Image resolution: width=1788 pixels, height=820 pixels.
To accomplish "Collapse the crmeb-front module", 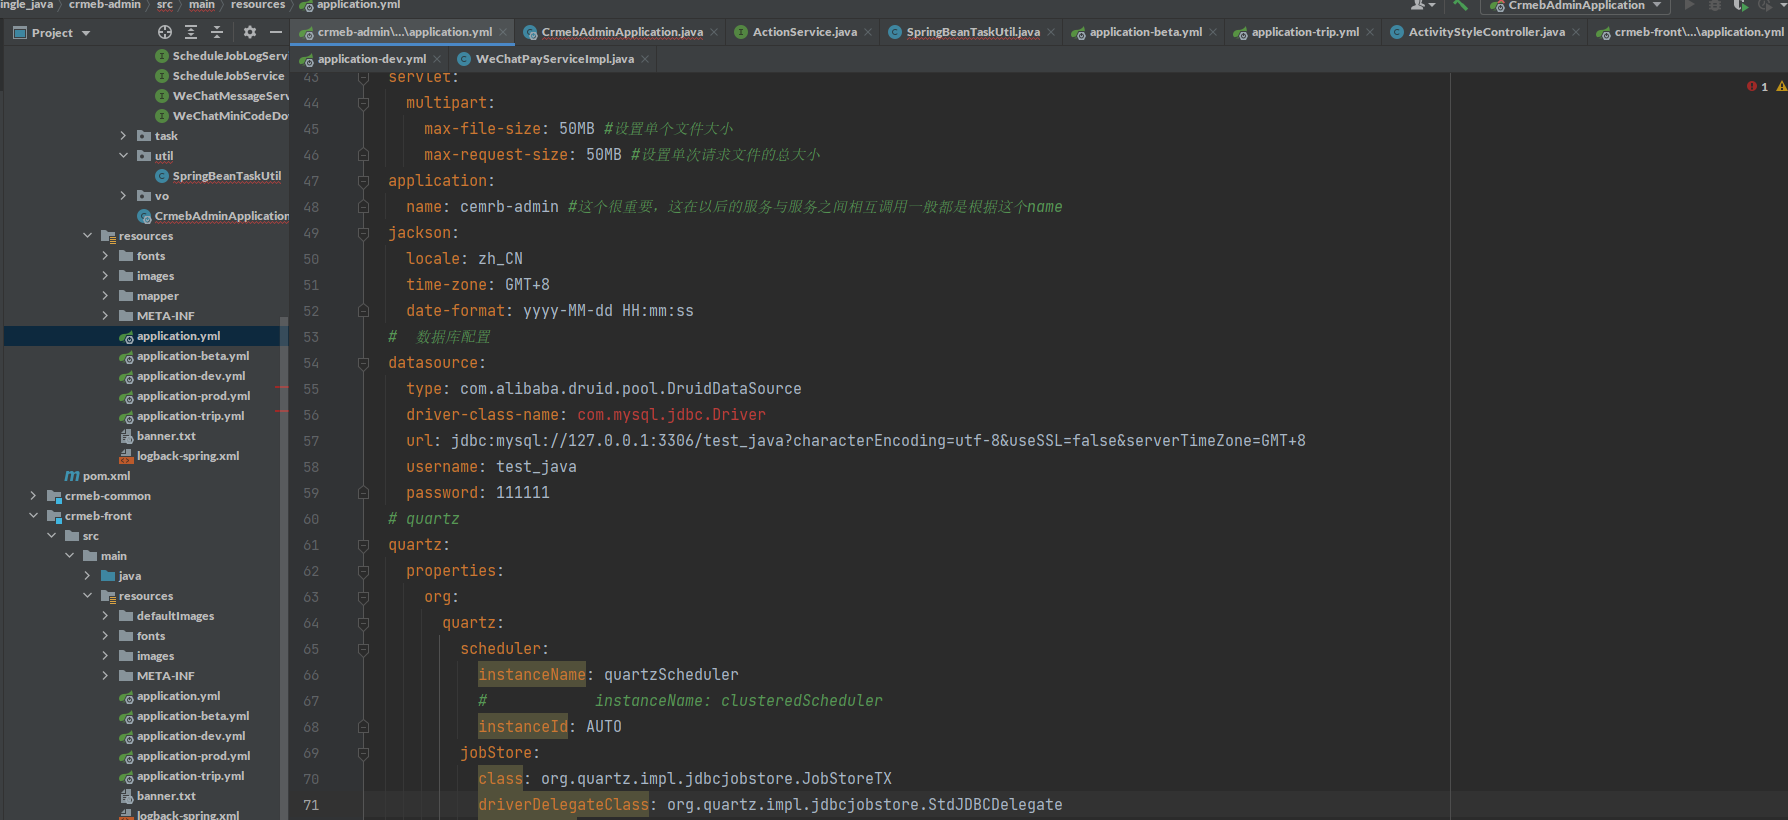I will click(x=33, y=516).
